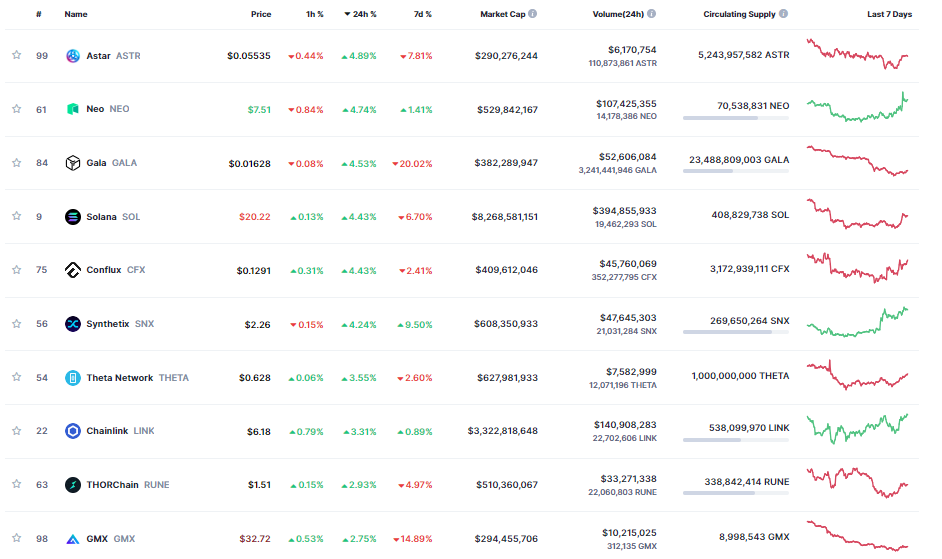Add Synthetix to watchlist star

17,324
